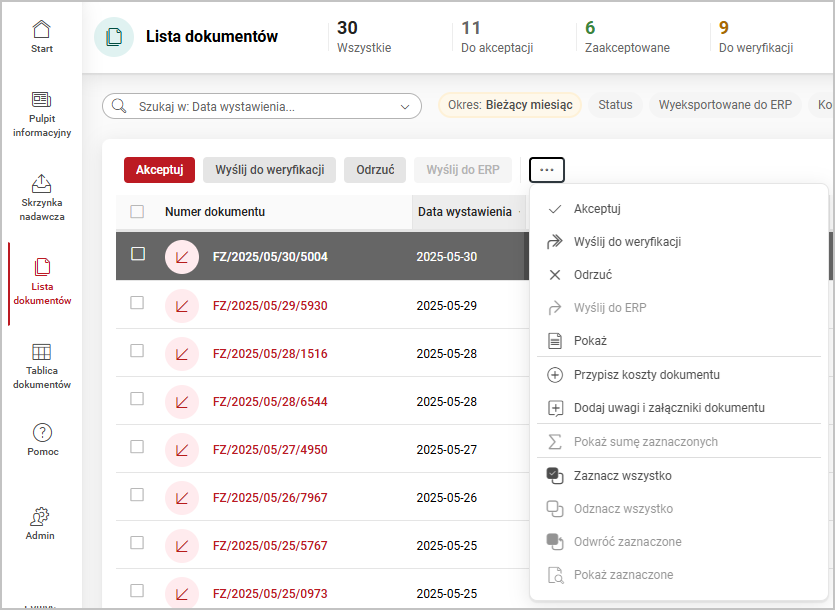
Task: Click chart icon for FZ/2025/05/28/1516
Action: [182, 354]
